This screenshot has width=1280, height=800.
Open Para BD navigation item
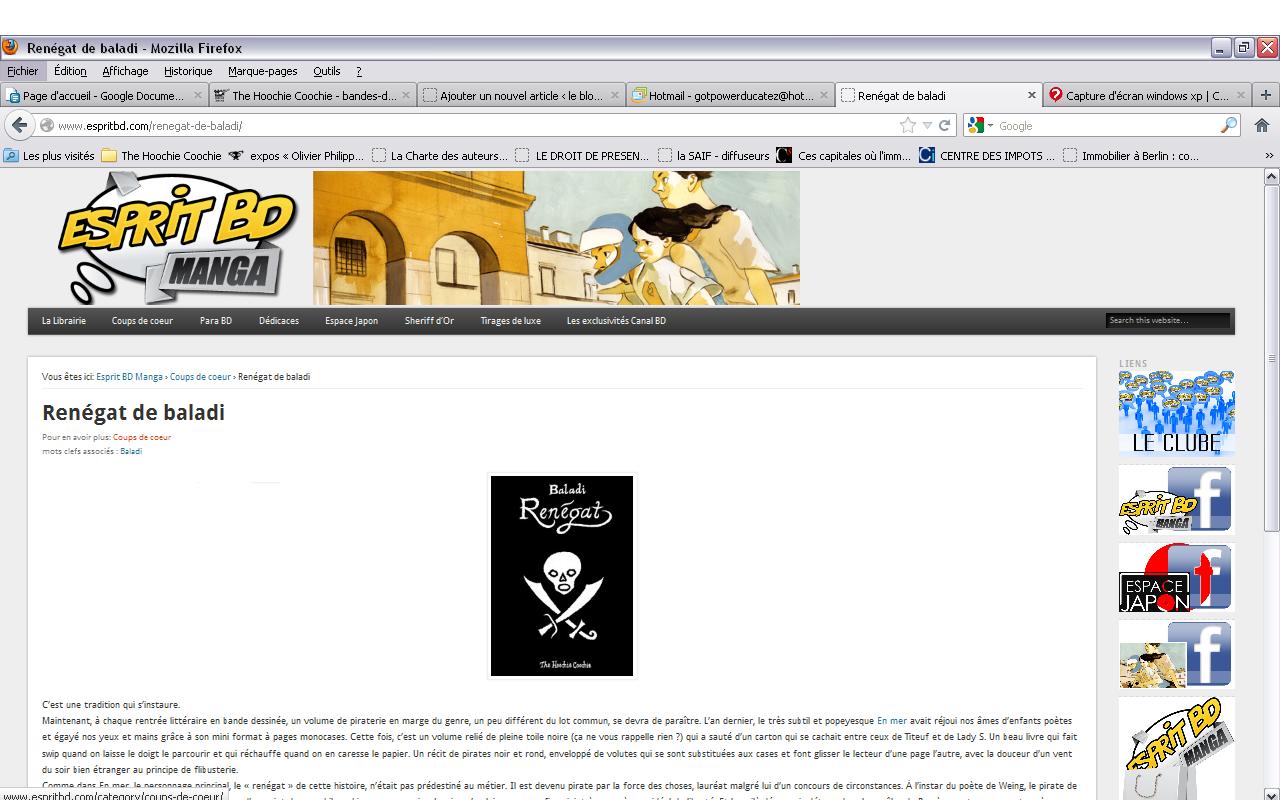pos(216,321)
